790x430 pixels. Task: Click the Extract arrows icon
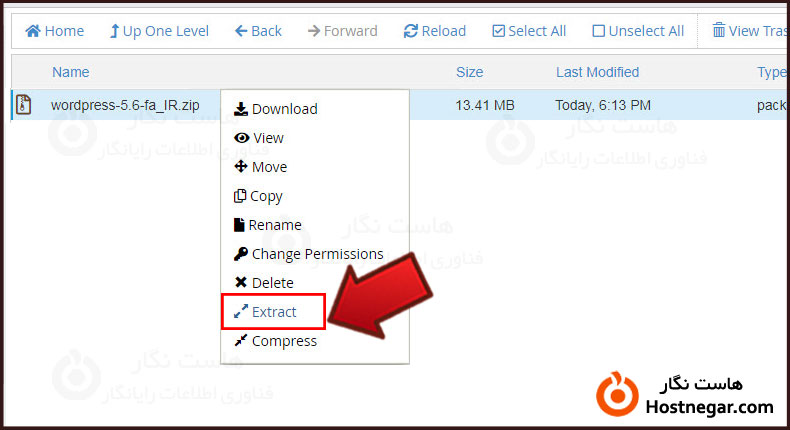[x=241, y=312]
